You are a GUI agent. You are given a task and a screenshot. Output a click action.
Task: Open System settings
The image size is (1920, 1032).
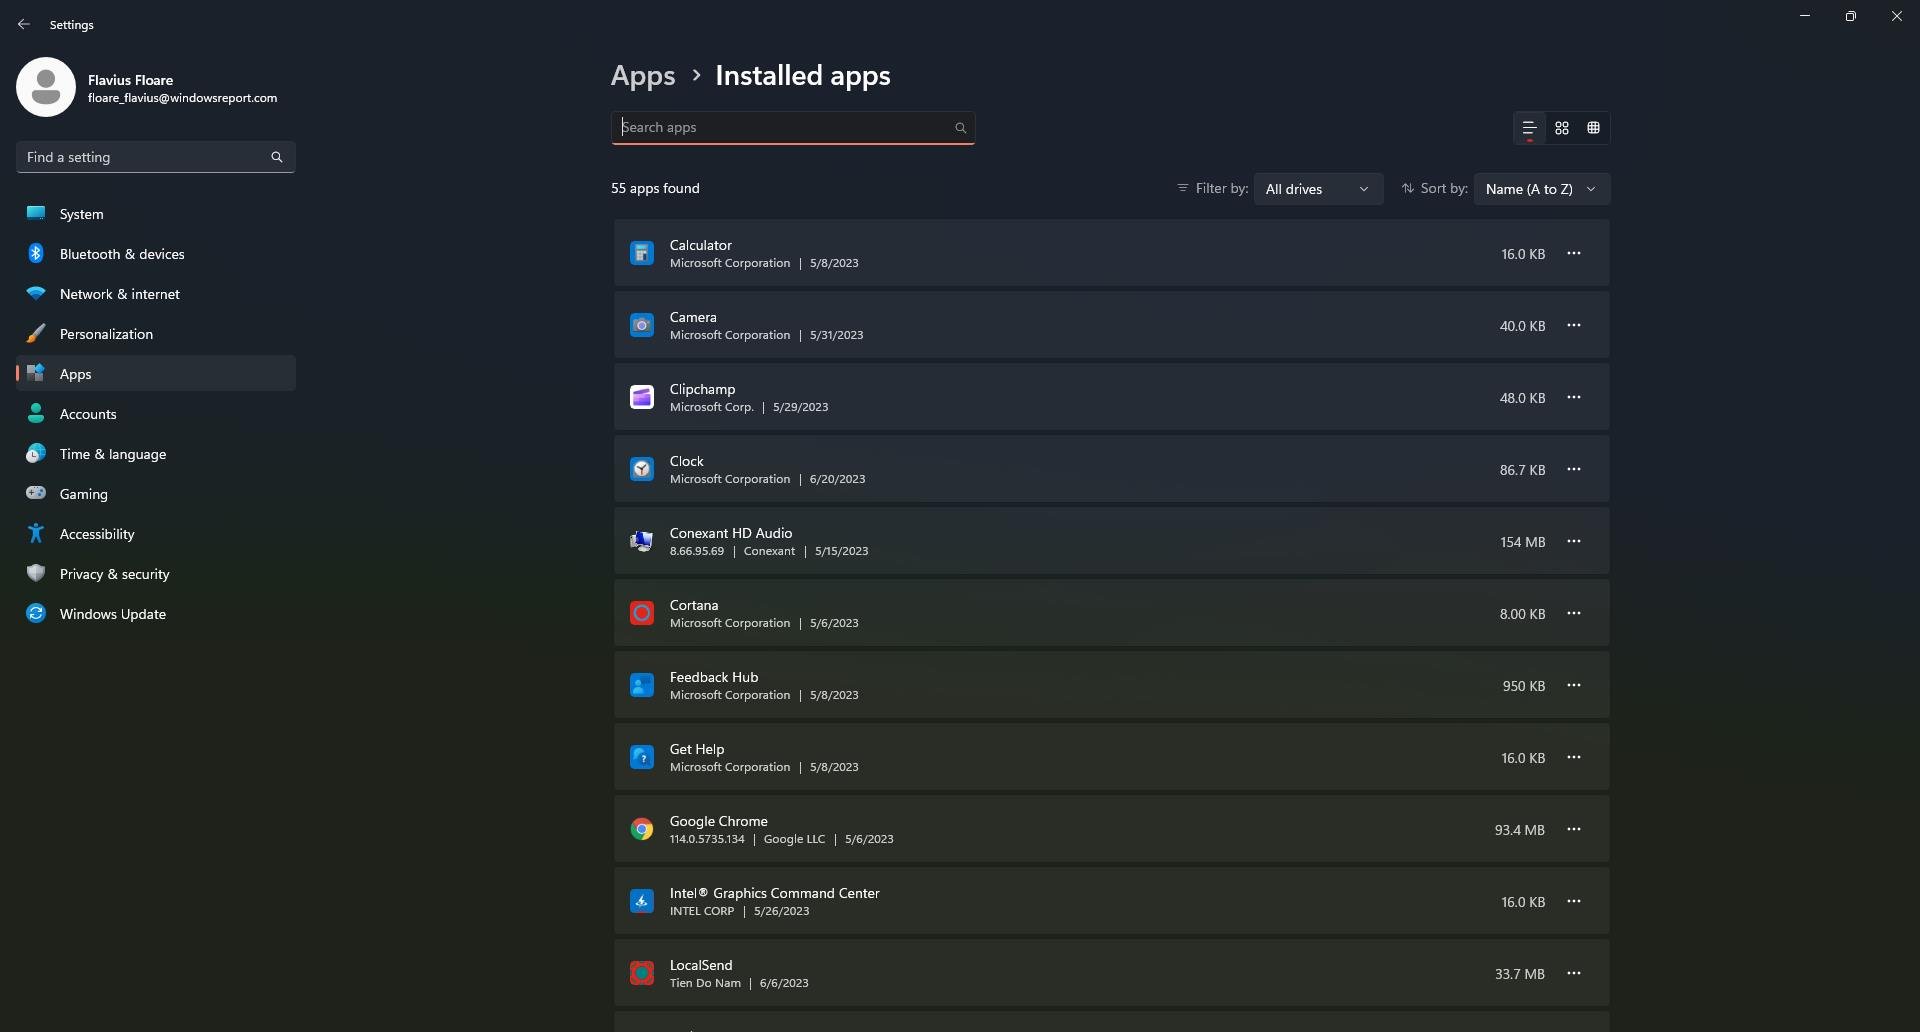pos(156,214)
